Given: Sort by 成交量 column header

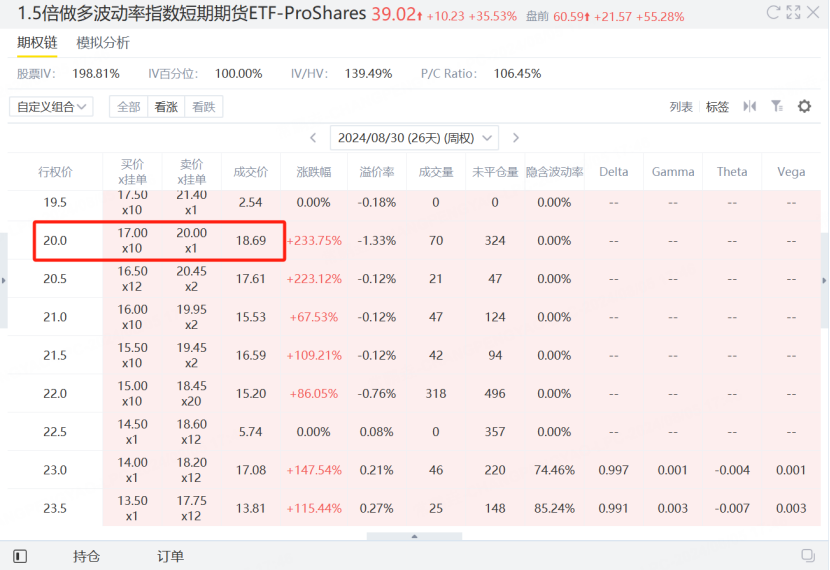Looking at the screenshot, I should 436,172.
